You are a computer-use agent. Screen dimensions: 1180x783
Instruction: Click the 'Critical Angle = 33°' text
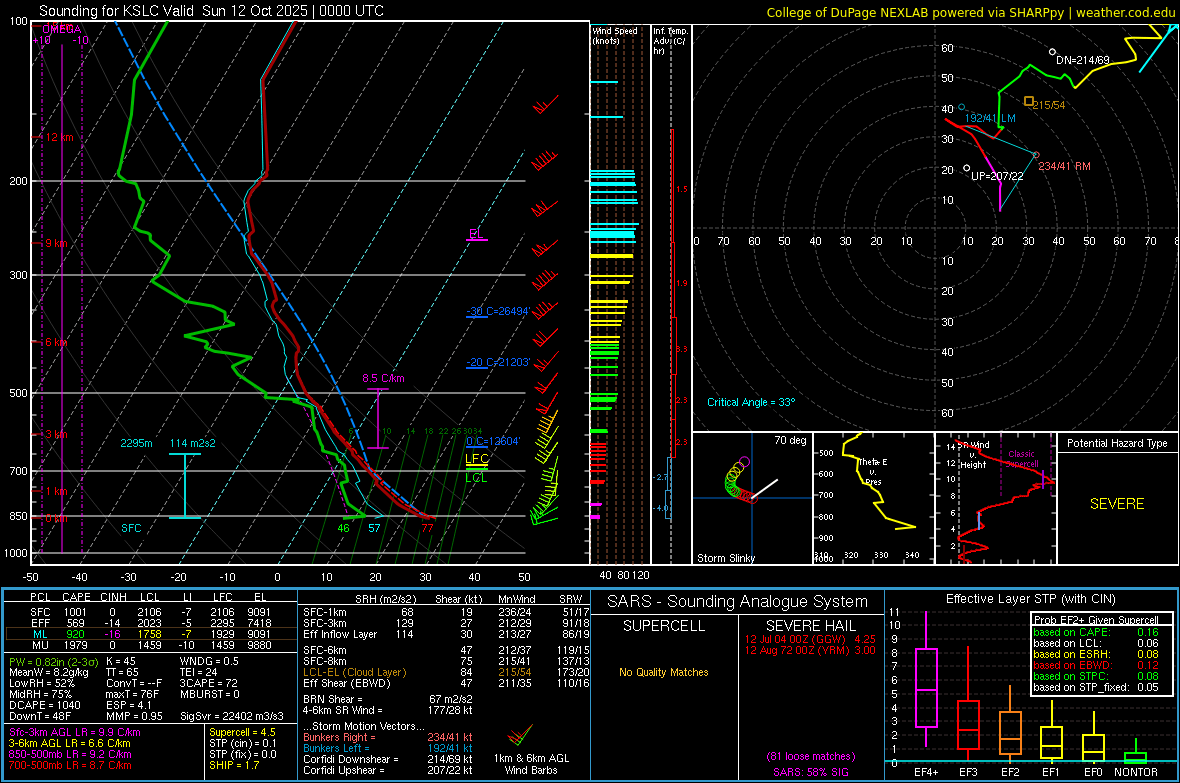pos(751,402)
